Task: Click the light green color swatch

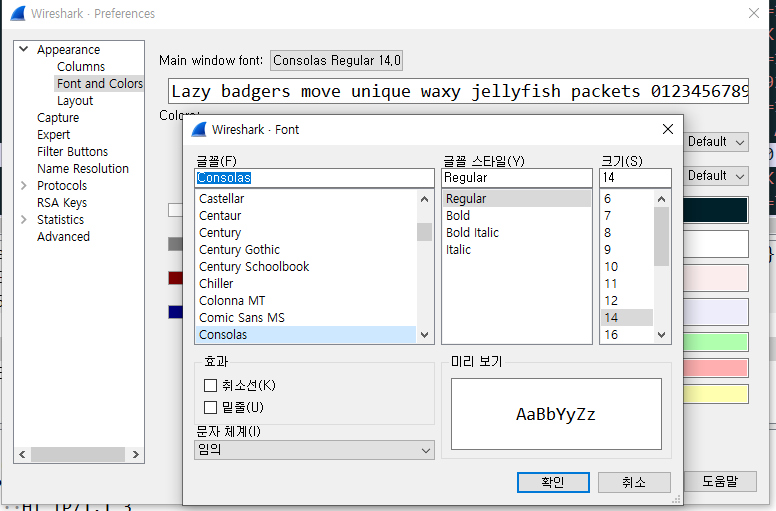Action: point(716,342)
